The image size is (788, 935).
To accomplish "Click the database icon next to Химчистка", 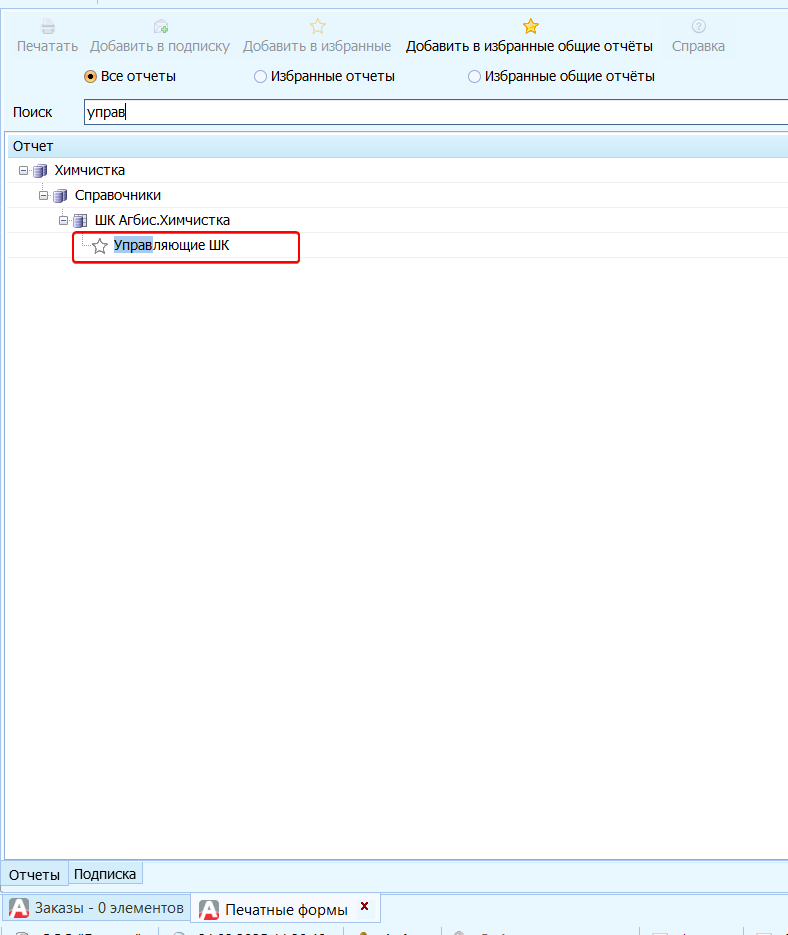I will click(41, 171).
